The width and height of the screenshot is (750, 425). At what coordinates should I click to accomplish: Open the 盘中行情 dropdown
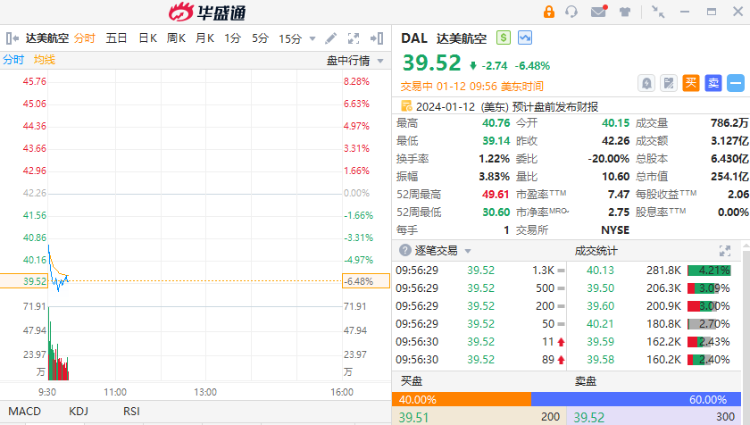click(353, 60)
